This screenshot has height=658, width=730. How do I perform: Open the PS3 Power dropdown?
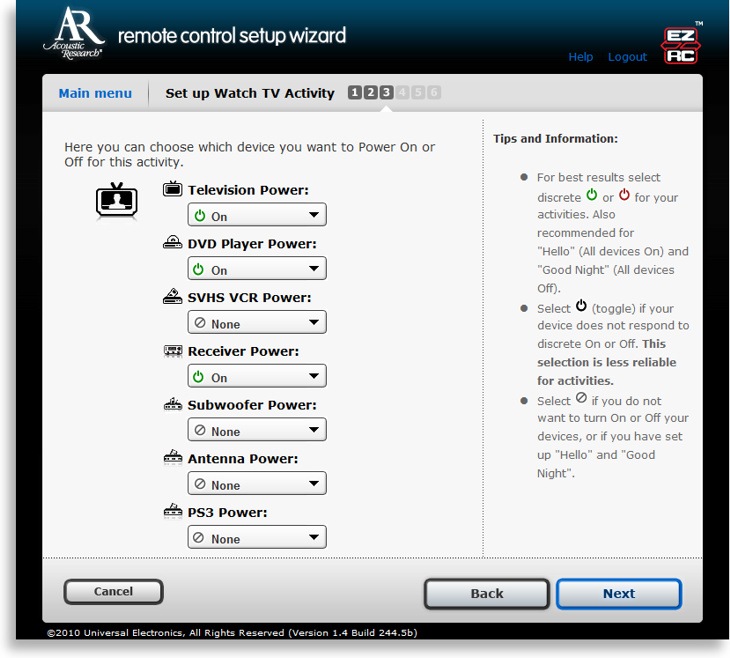click(x=257, y=538)
